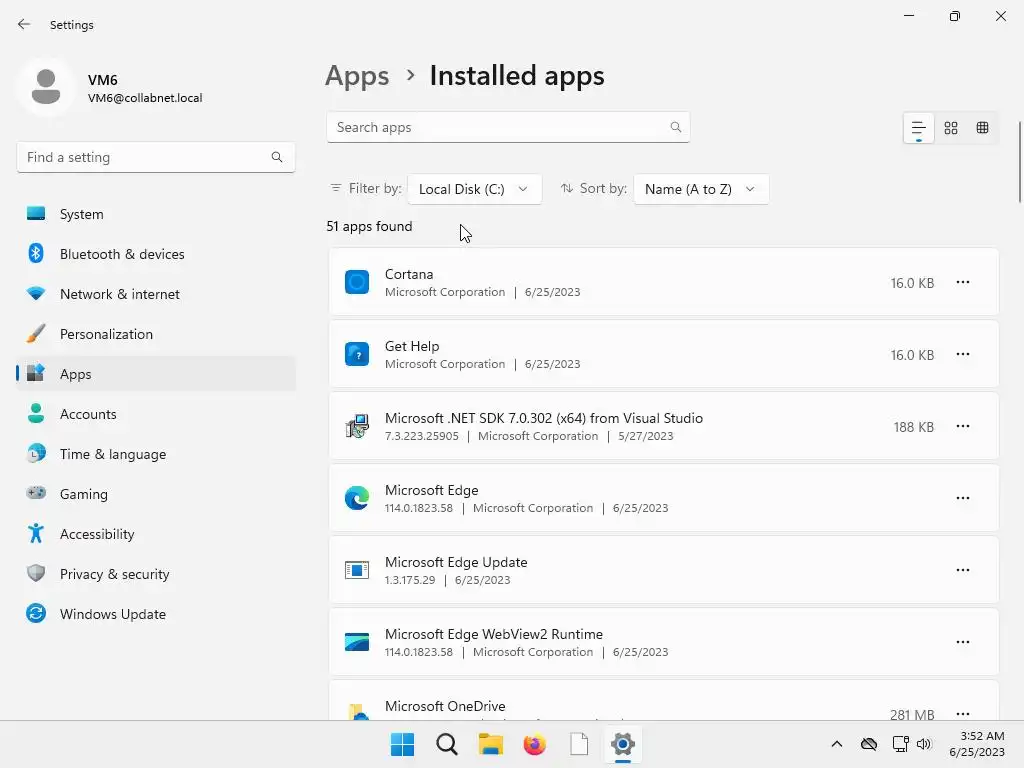Click the Microsoft Edge app icon

coord(357,498)
